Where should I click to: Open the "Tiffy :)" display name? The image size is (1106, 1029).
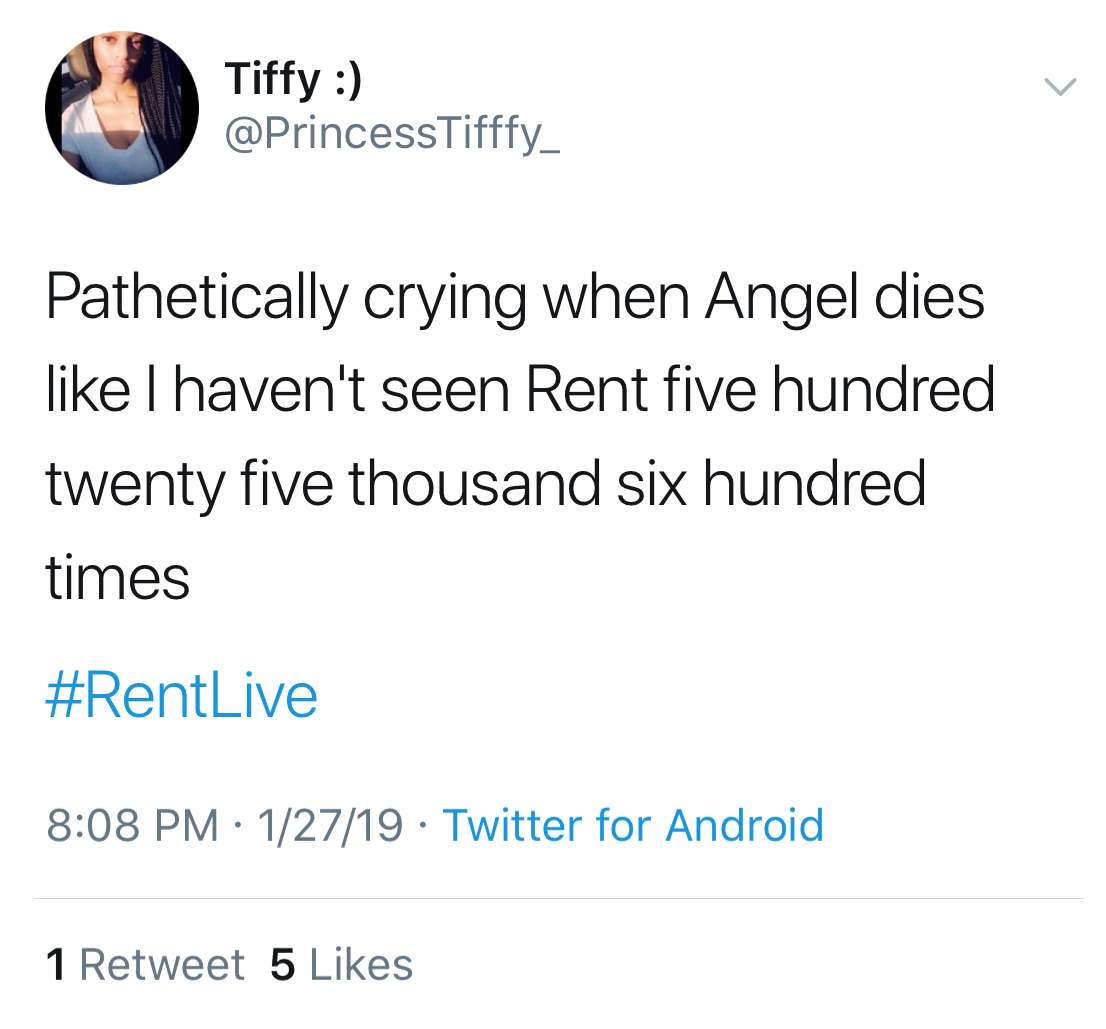tap(293, 79)
